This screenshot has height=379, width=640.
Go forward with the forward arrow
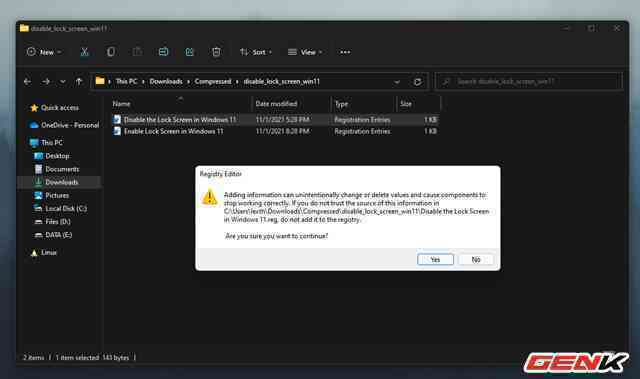click(x=46, y=82)
